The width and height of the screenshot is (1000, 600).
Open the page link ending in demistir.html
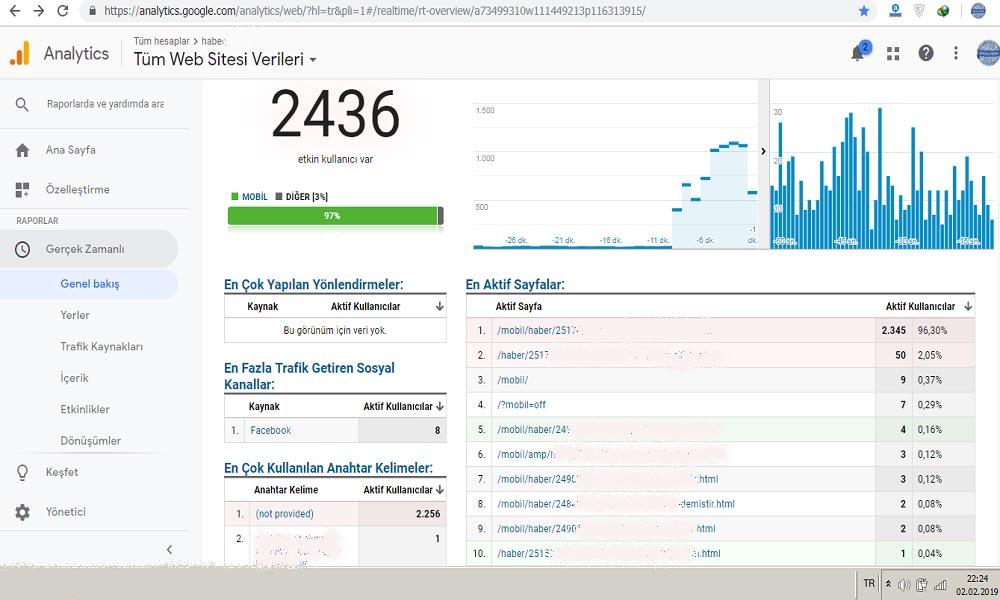pos(616,504)
